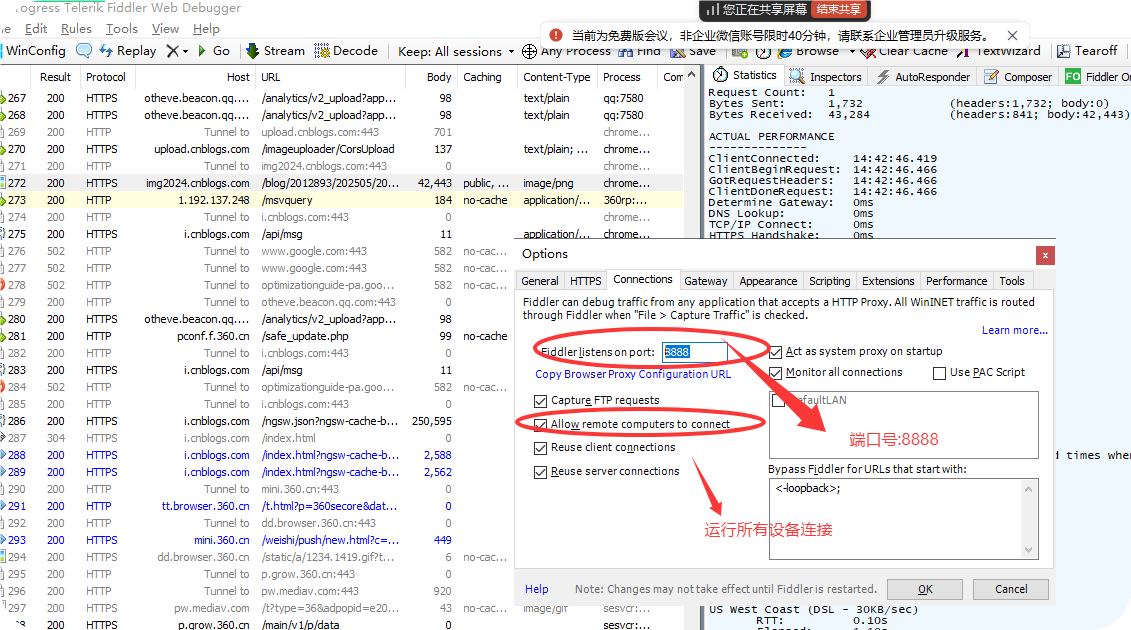Switch to the General options tab
The width and height of the screenshot is (1131, 630).
tap(540, 281)
